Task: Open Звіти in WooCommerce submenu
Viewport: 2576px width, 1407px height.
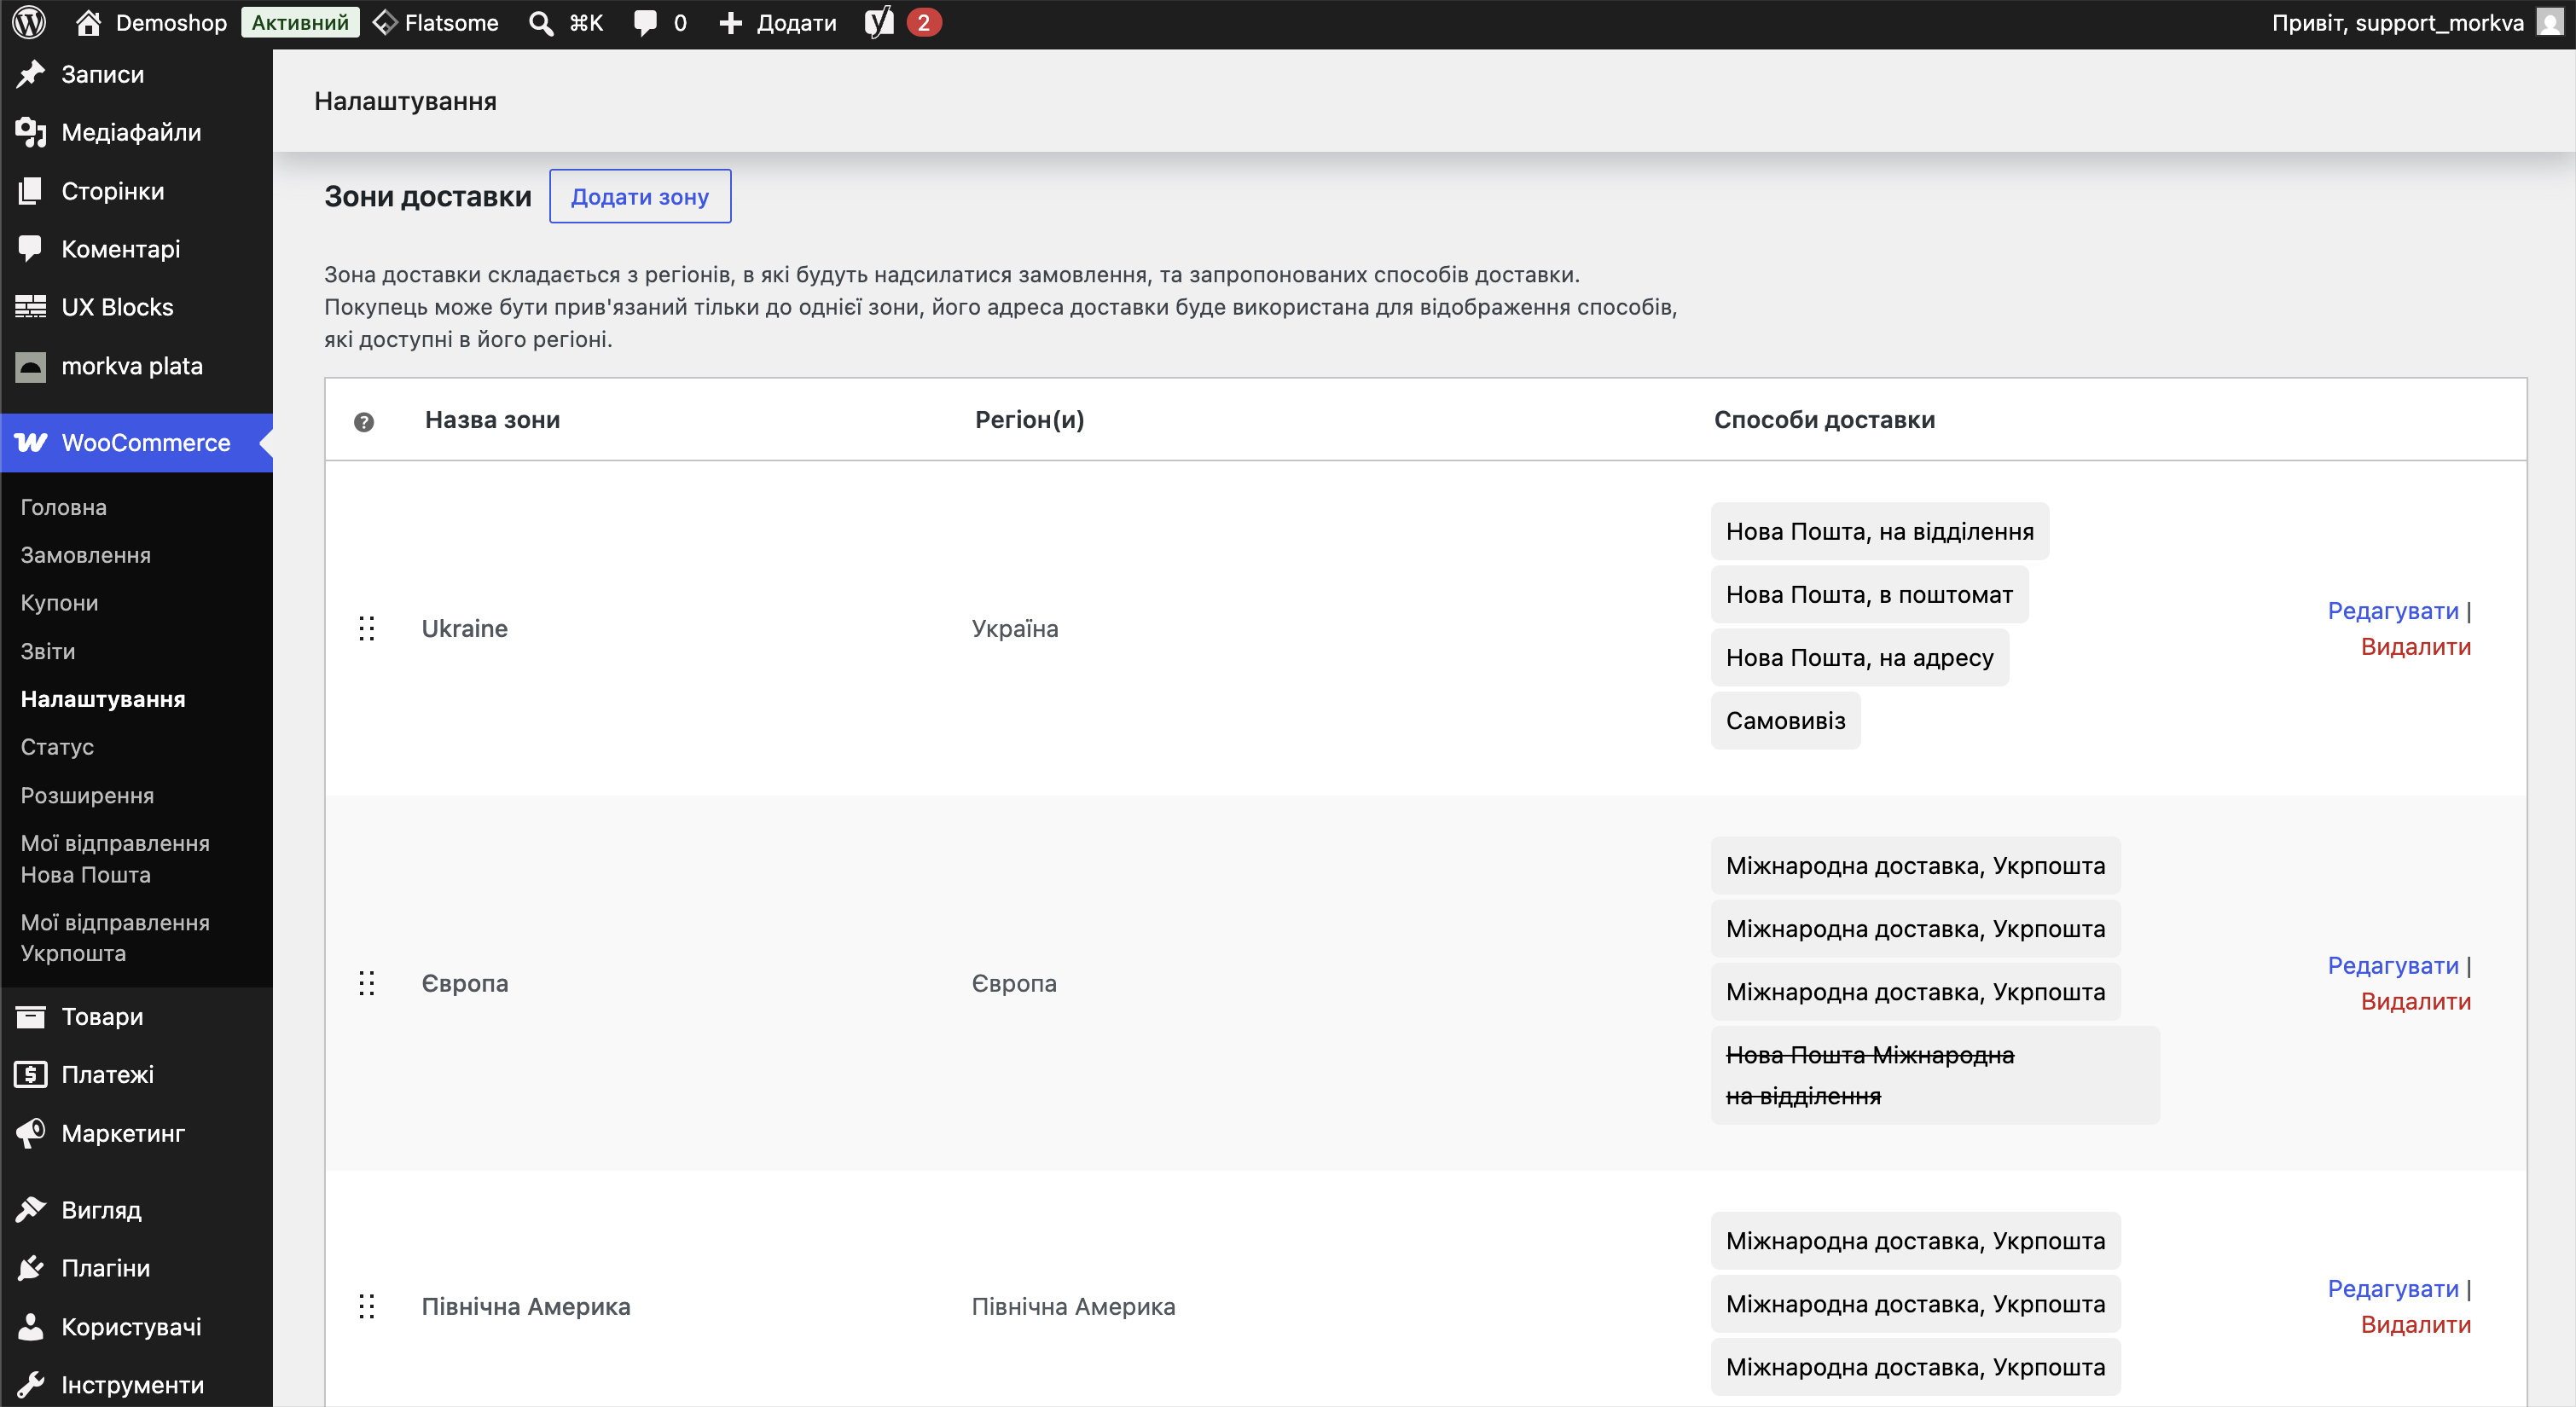Action: coord(48,651)
